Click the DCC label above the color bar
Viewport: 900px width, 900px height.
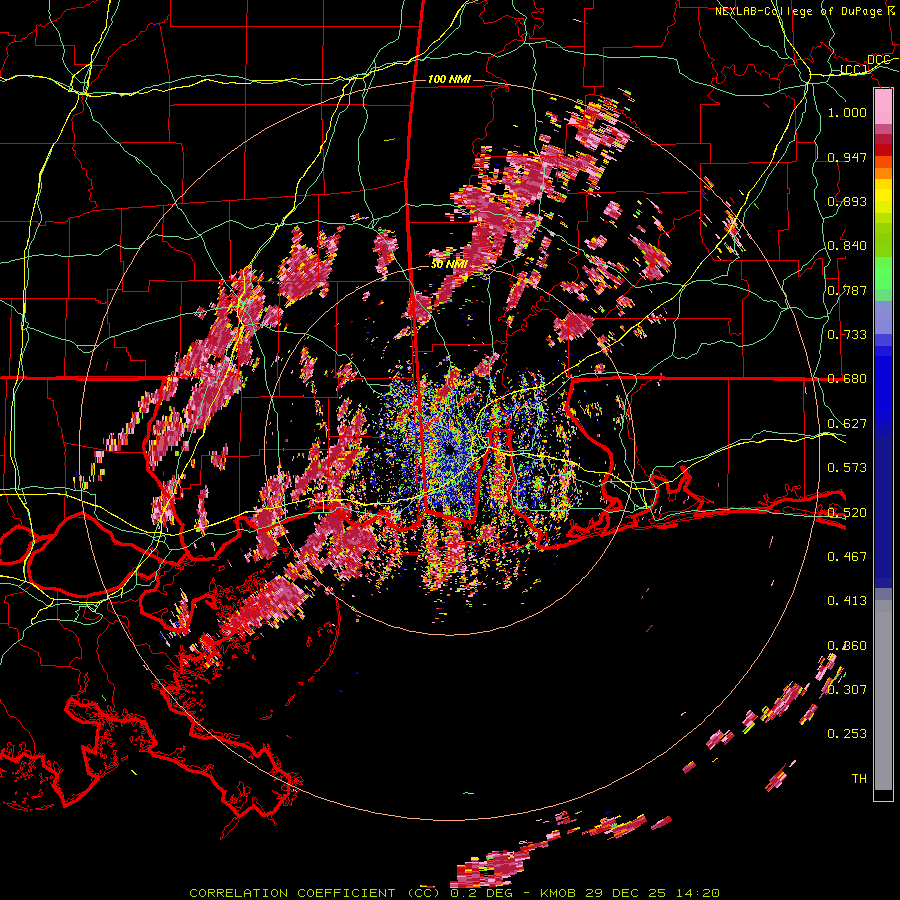878,60
